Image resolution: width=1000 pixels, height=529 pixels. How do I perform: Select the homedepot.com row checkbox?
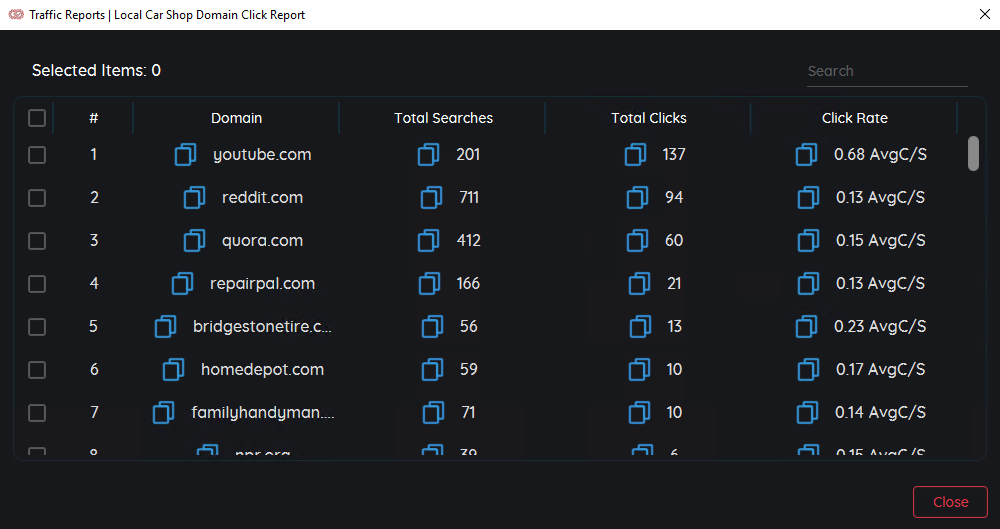[37, 369]
